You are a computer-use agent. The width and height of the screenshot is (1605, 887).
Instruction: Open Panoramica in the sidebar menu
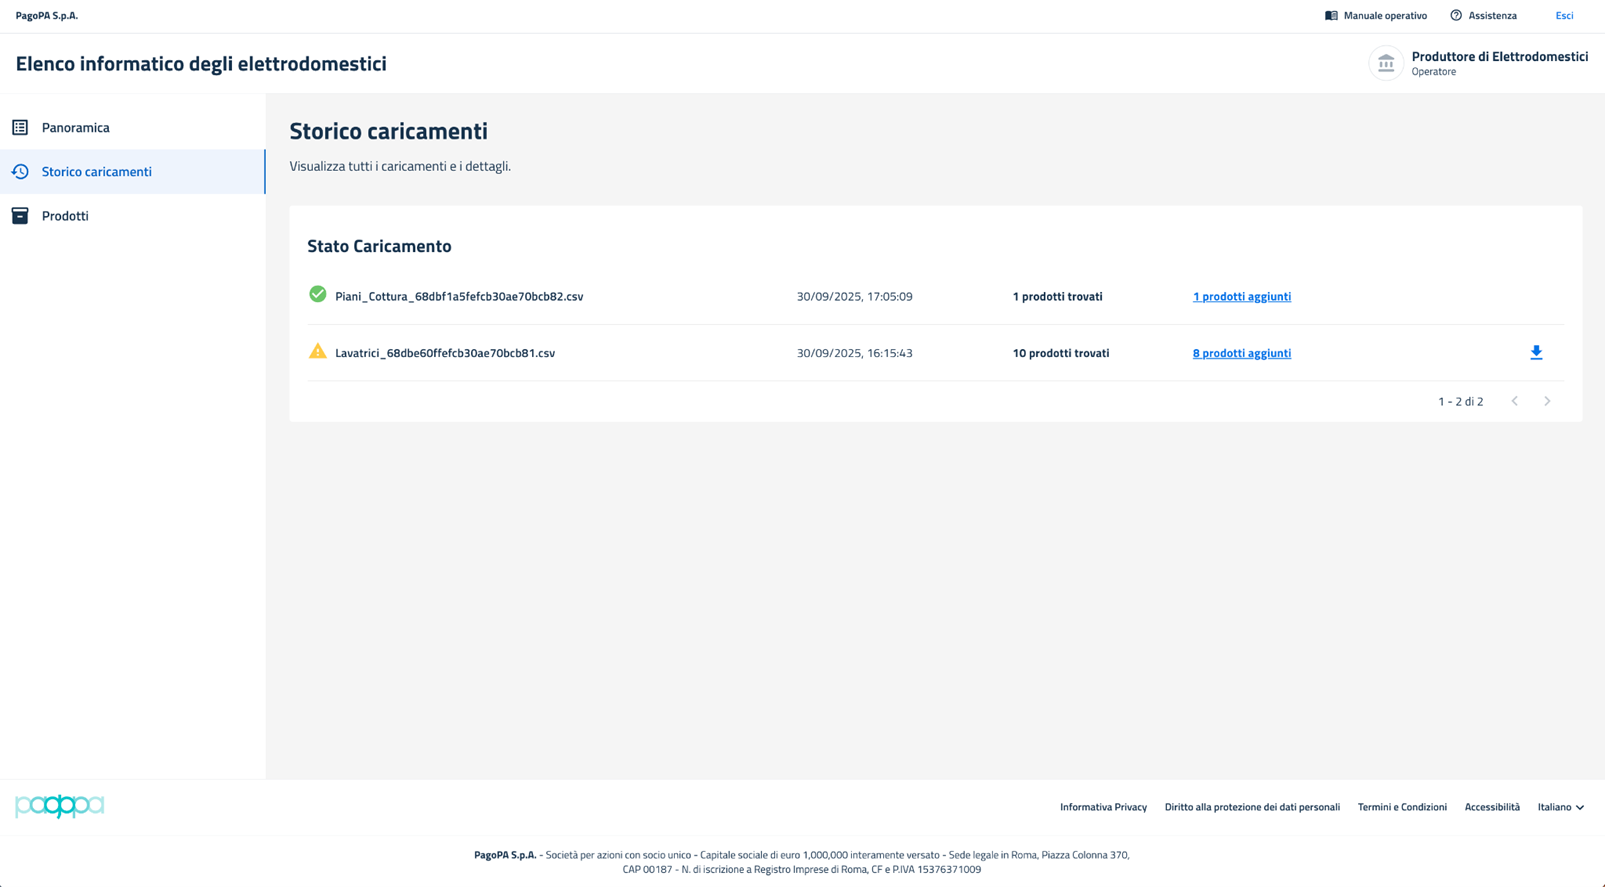pyautogui.click(x=76, y=128)
